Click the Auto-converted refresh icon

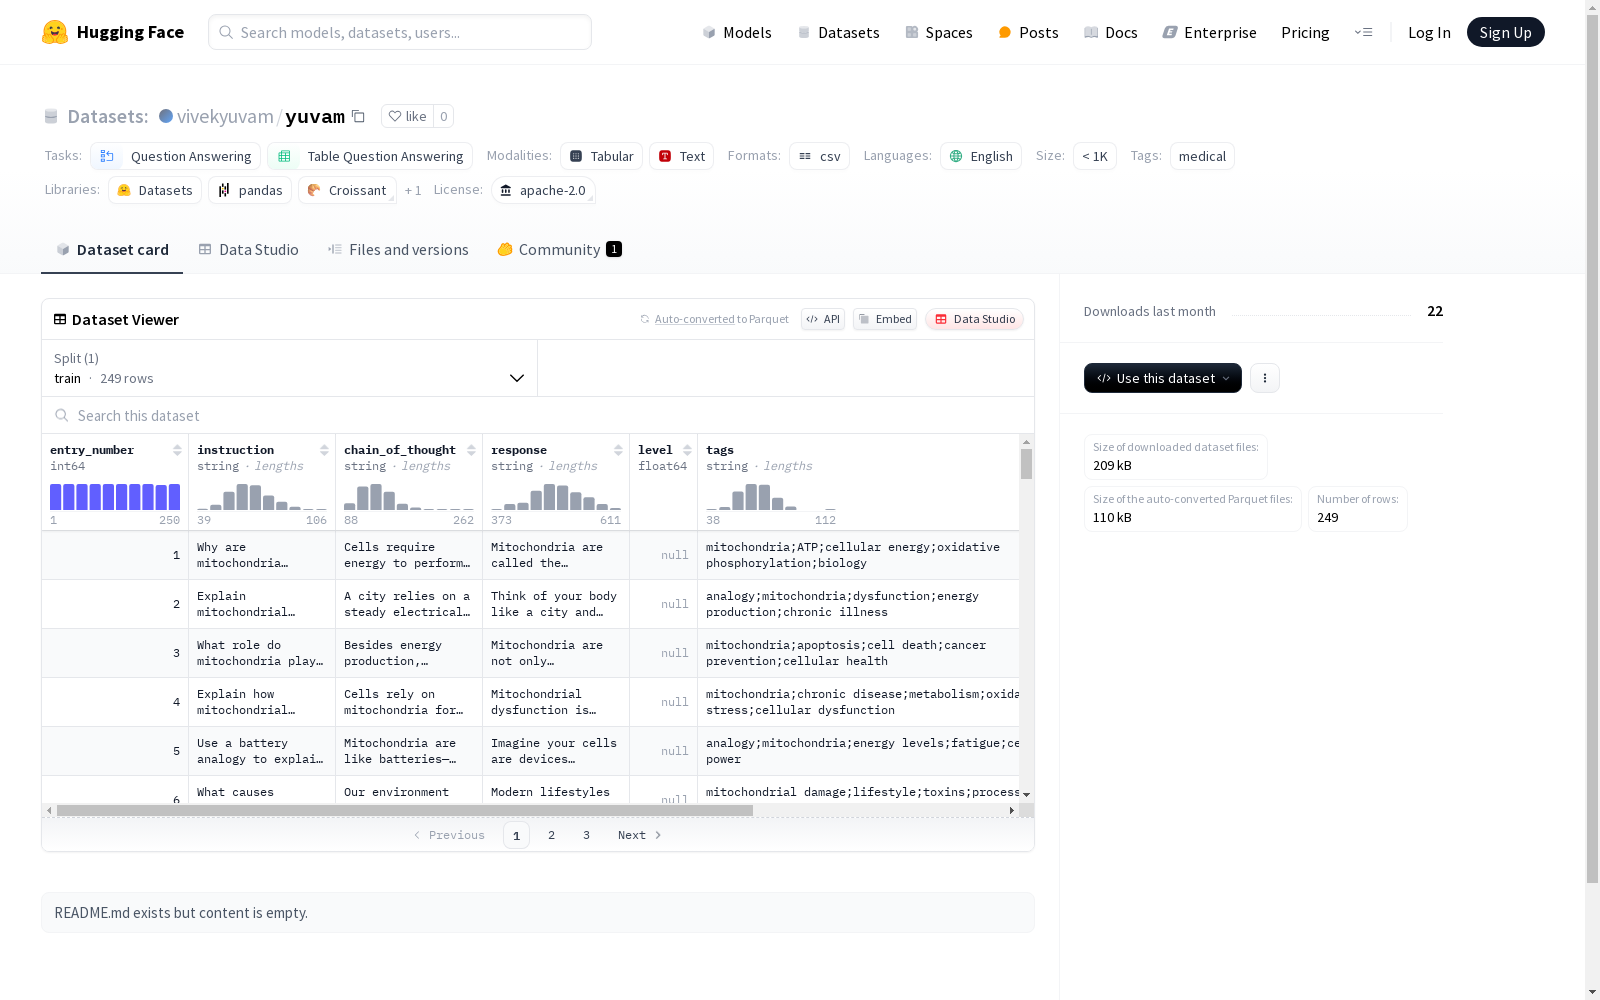click(645, 319)
